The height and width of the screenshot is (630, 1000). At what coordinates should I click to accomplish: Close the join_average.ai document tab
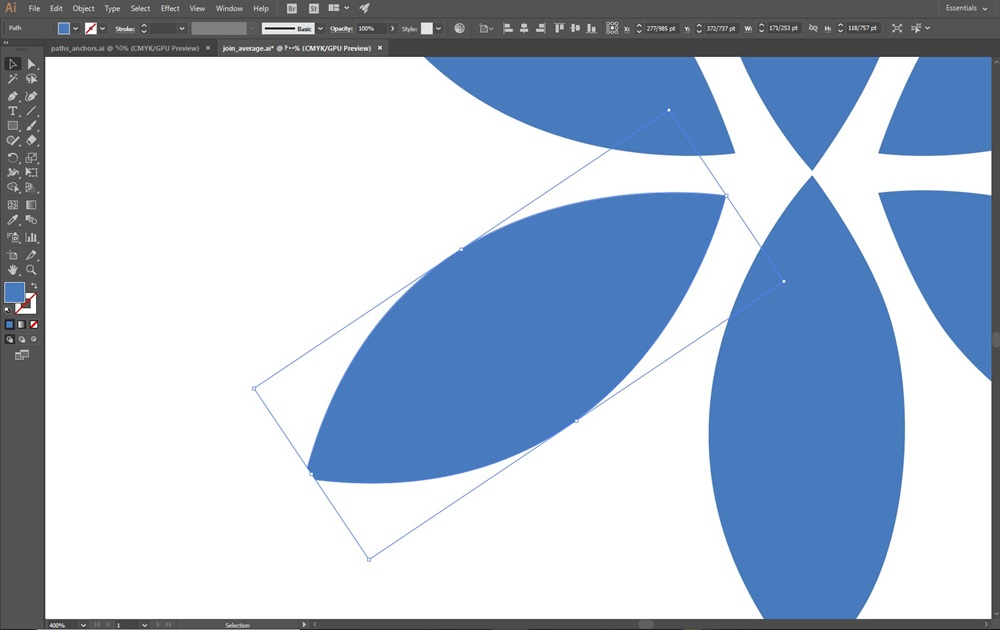pos(380,48)
